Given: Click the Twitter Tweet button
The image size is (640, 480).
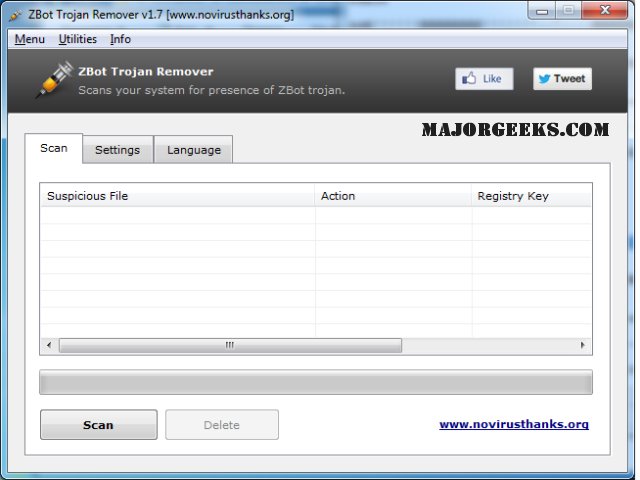Looking at the screenshot, I should click(562, 79).
